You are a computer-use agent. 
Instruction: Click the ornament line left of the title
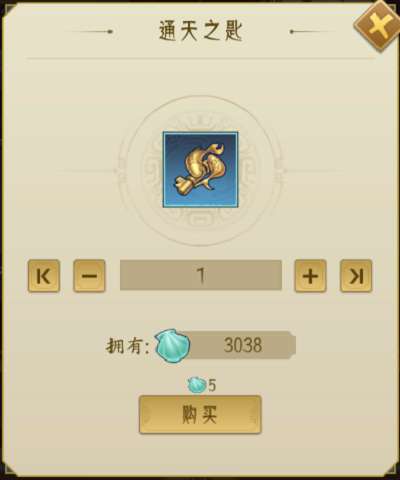pos(90,32)
